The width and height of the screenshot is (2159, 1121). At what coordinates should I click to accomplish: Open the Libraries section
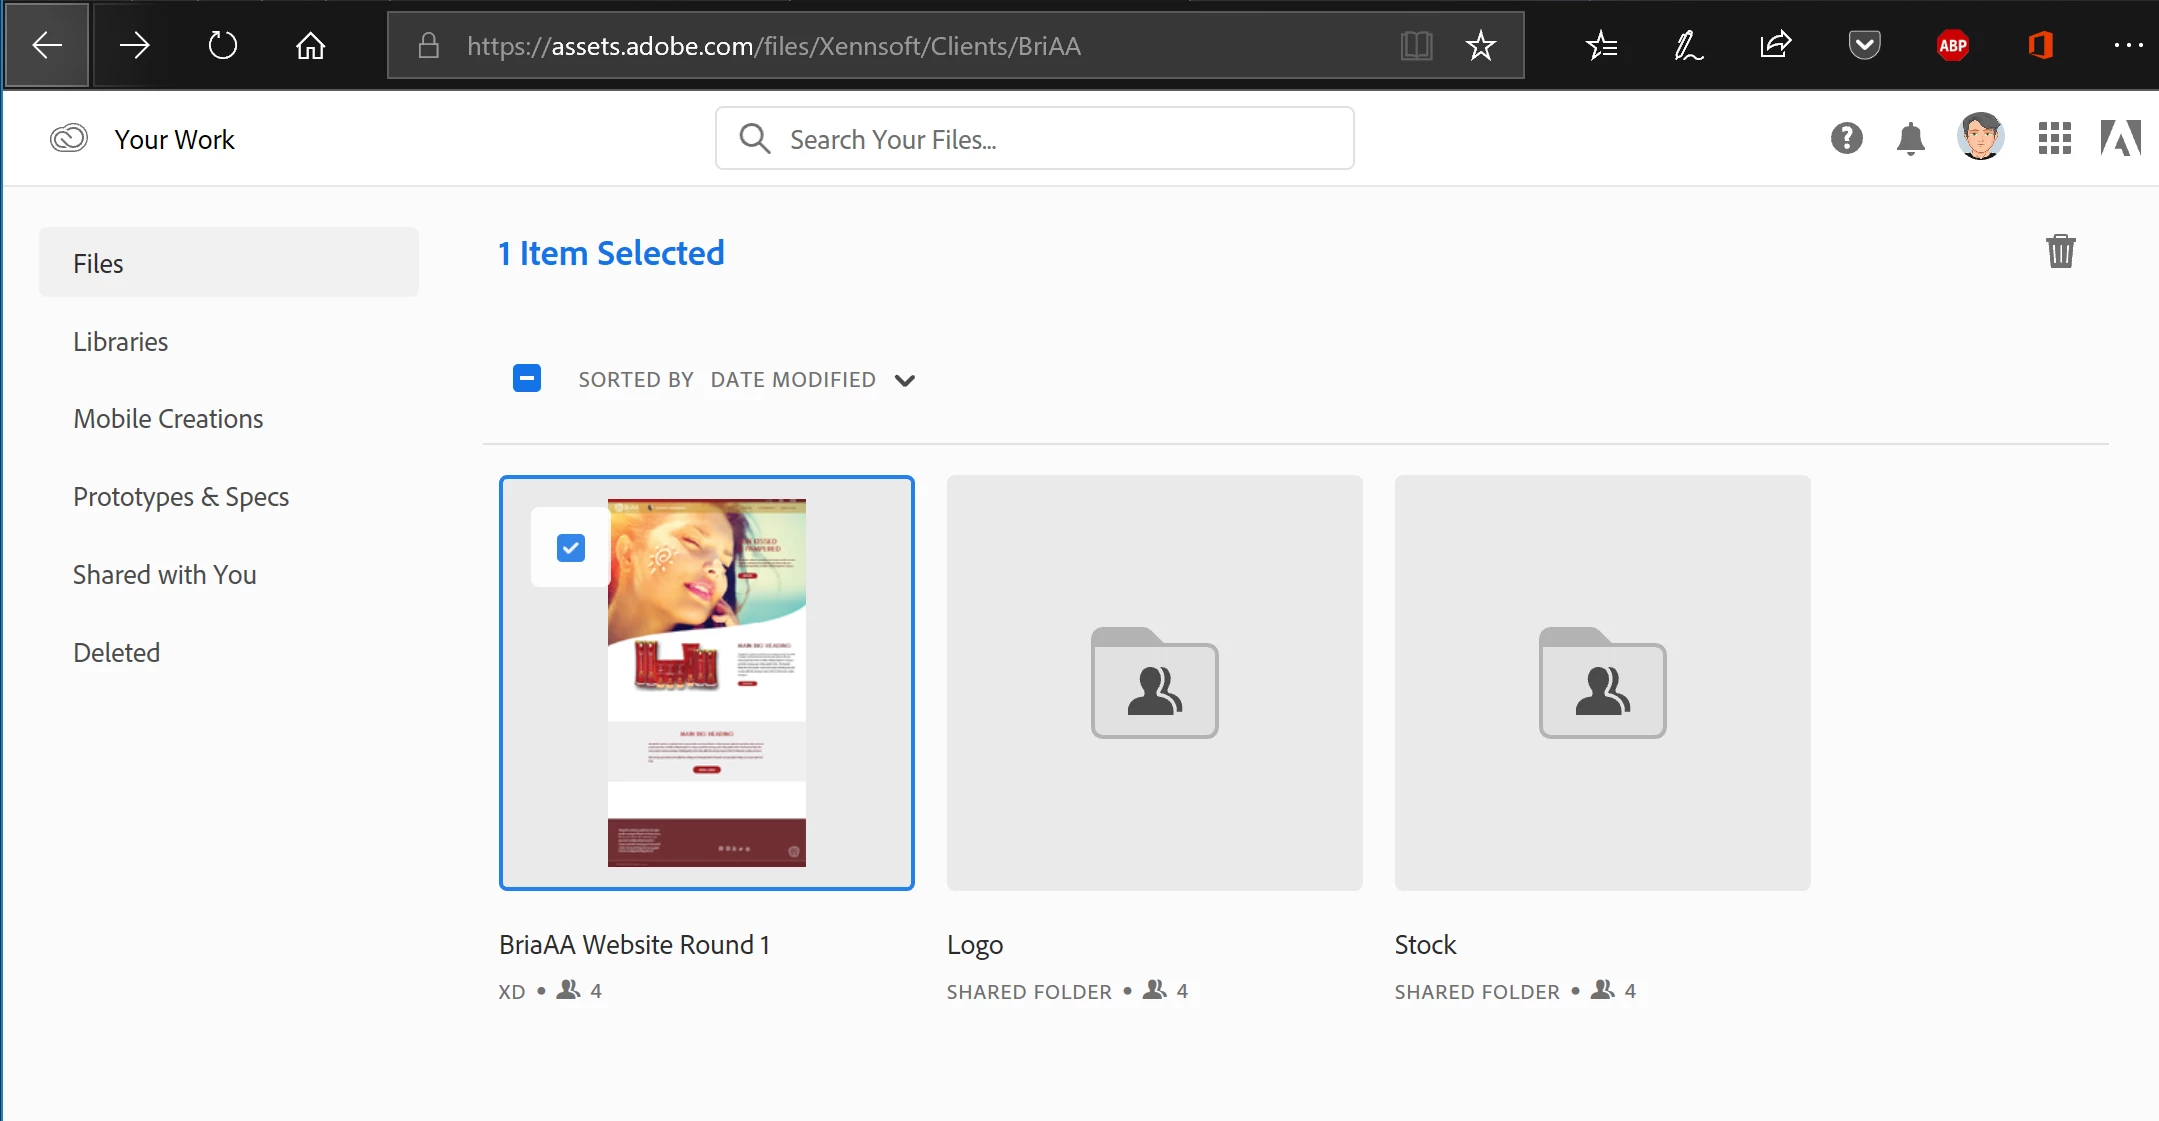click(x=120, y=342)
